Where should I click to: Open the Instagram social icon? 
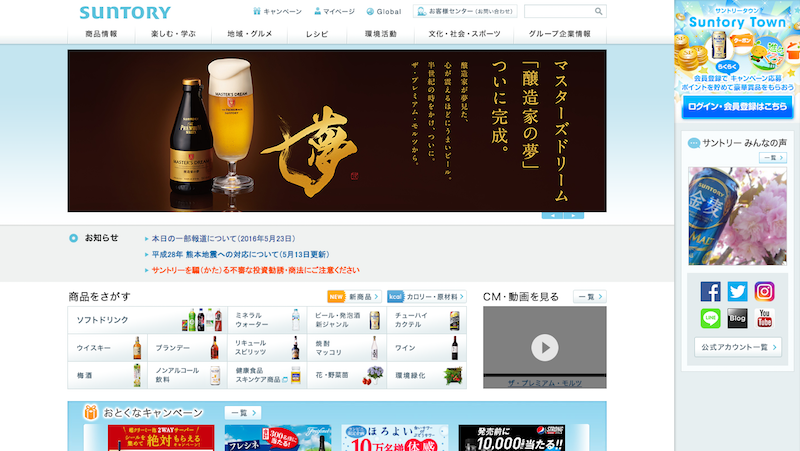pyautogui.click(x=764, y=291)
